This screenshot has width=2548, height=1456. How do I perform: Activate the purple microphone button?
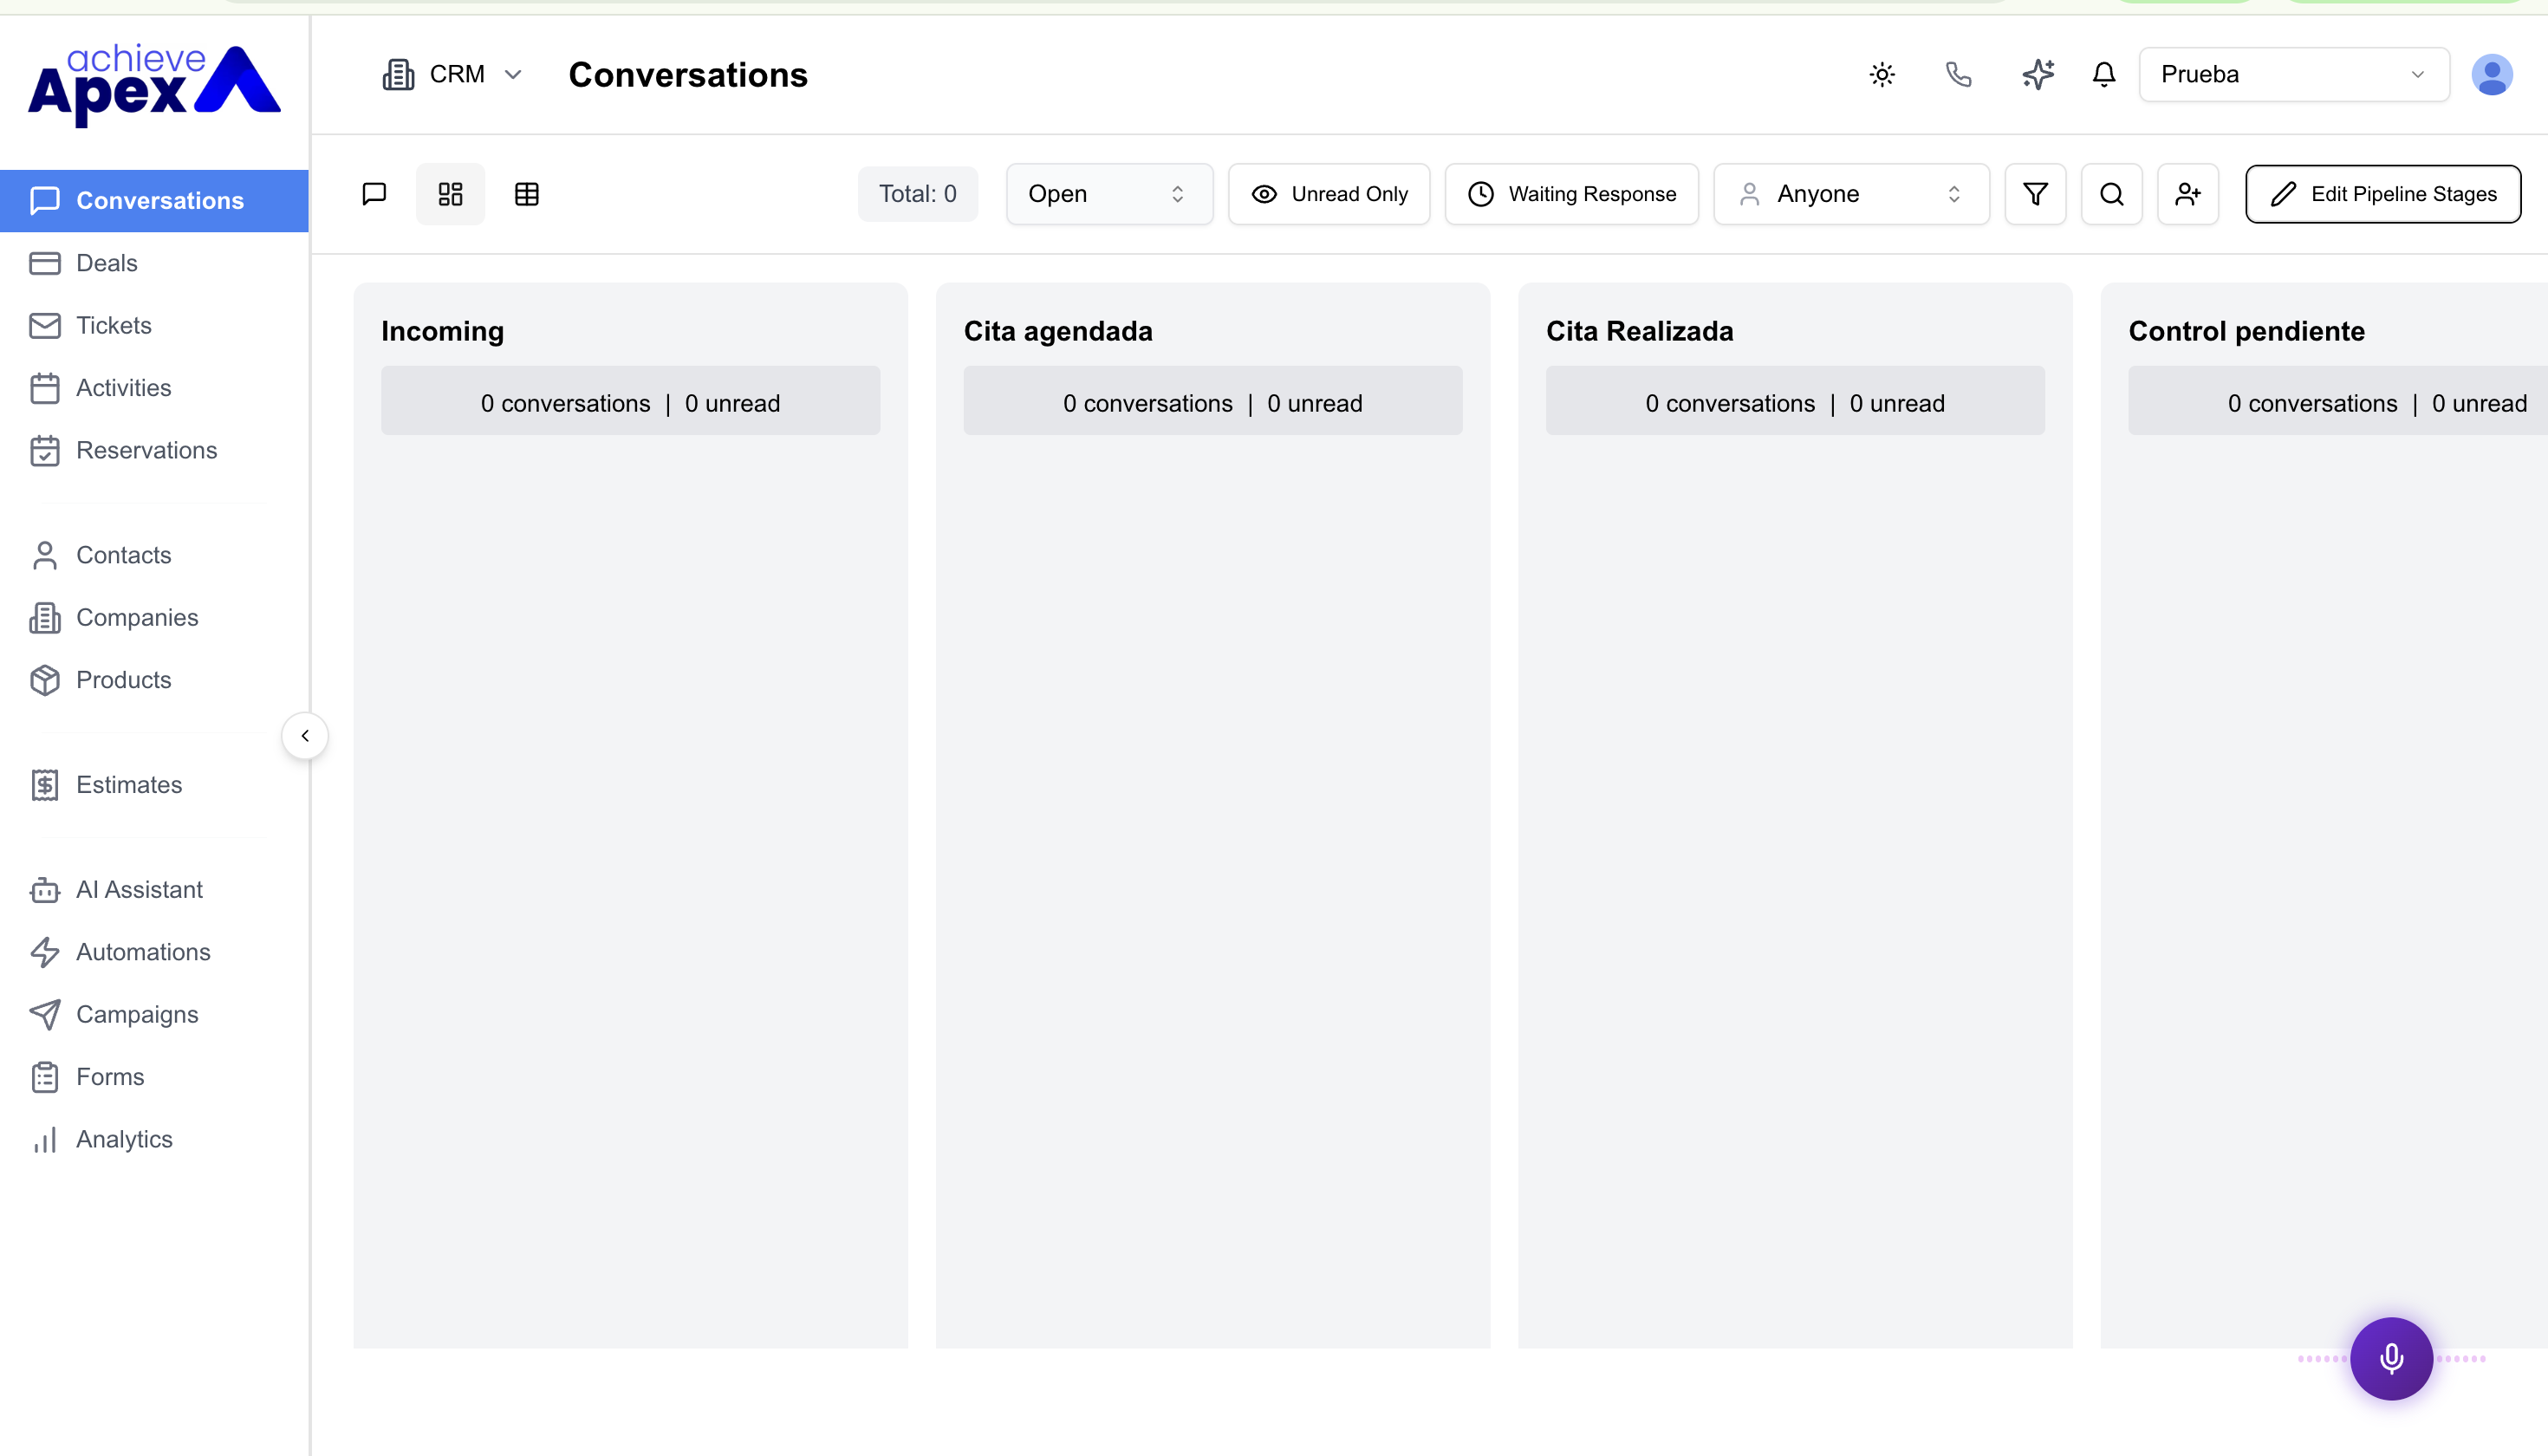pyautogui.click(x=2391, y=1358)
